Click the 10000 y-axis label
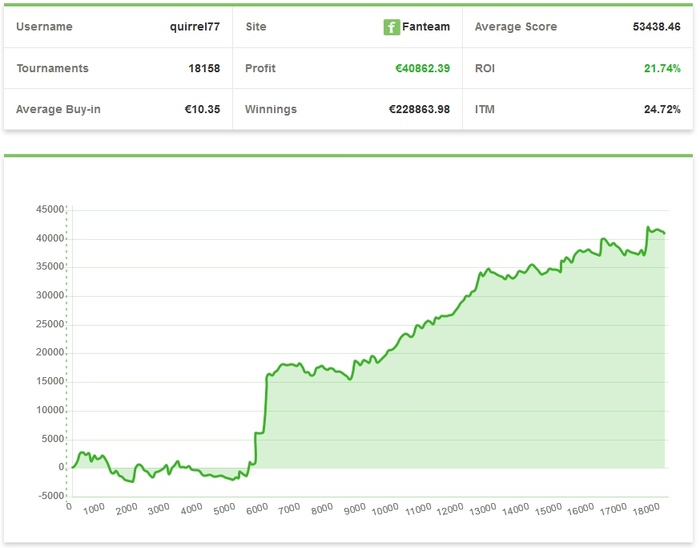Screen dimensions: 700x548 coord(50,410)
